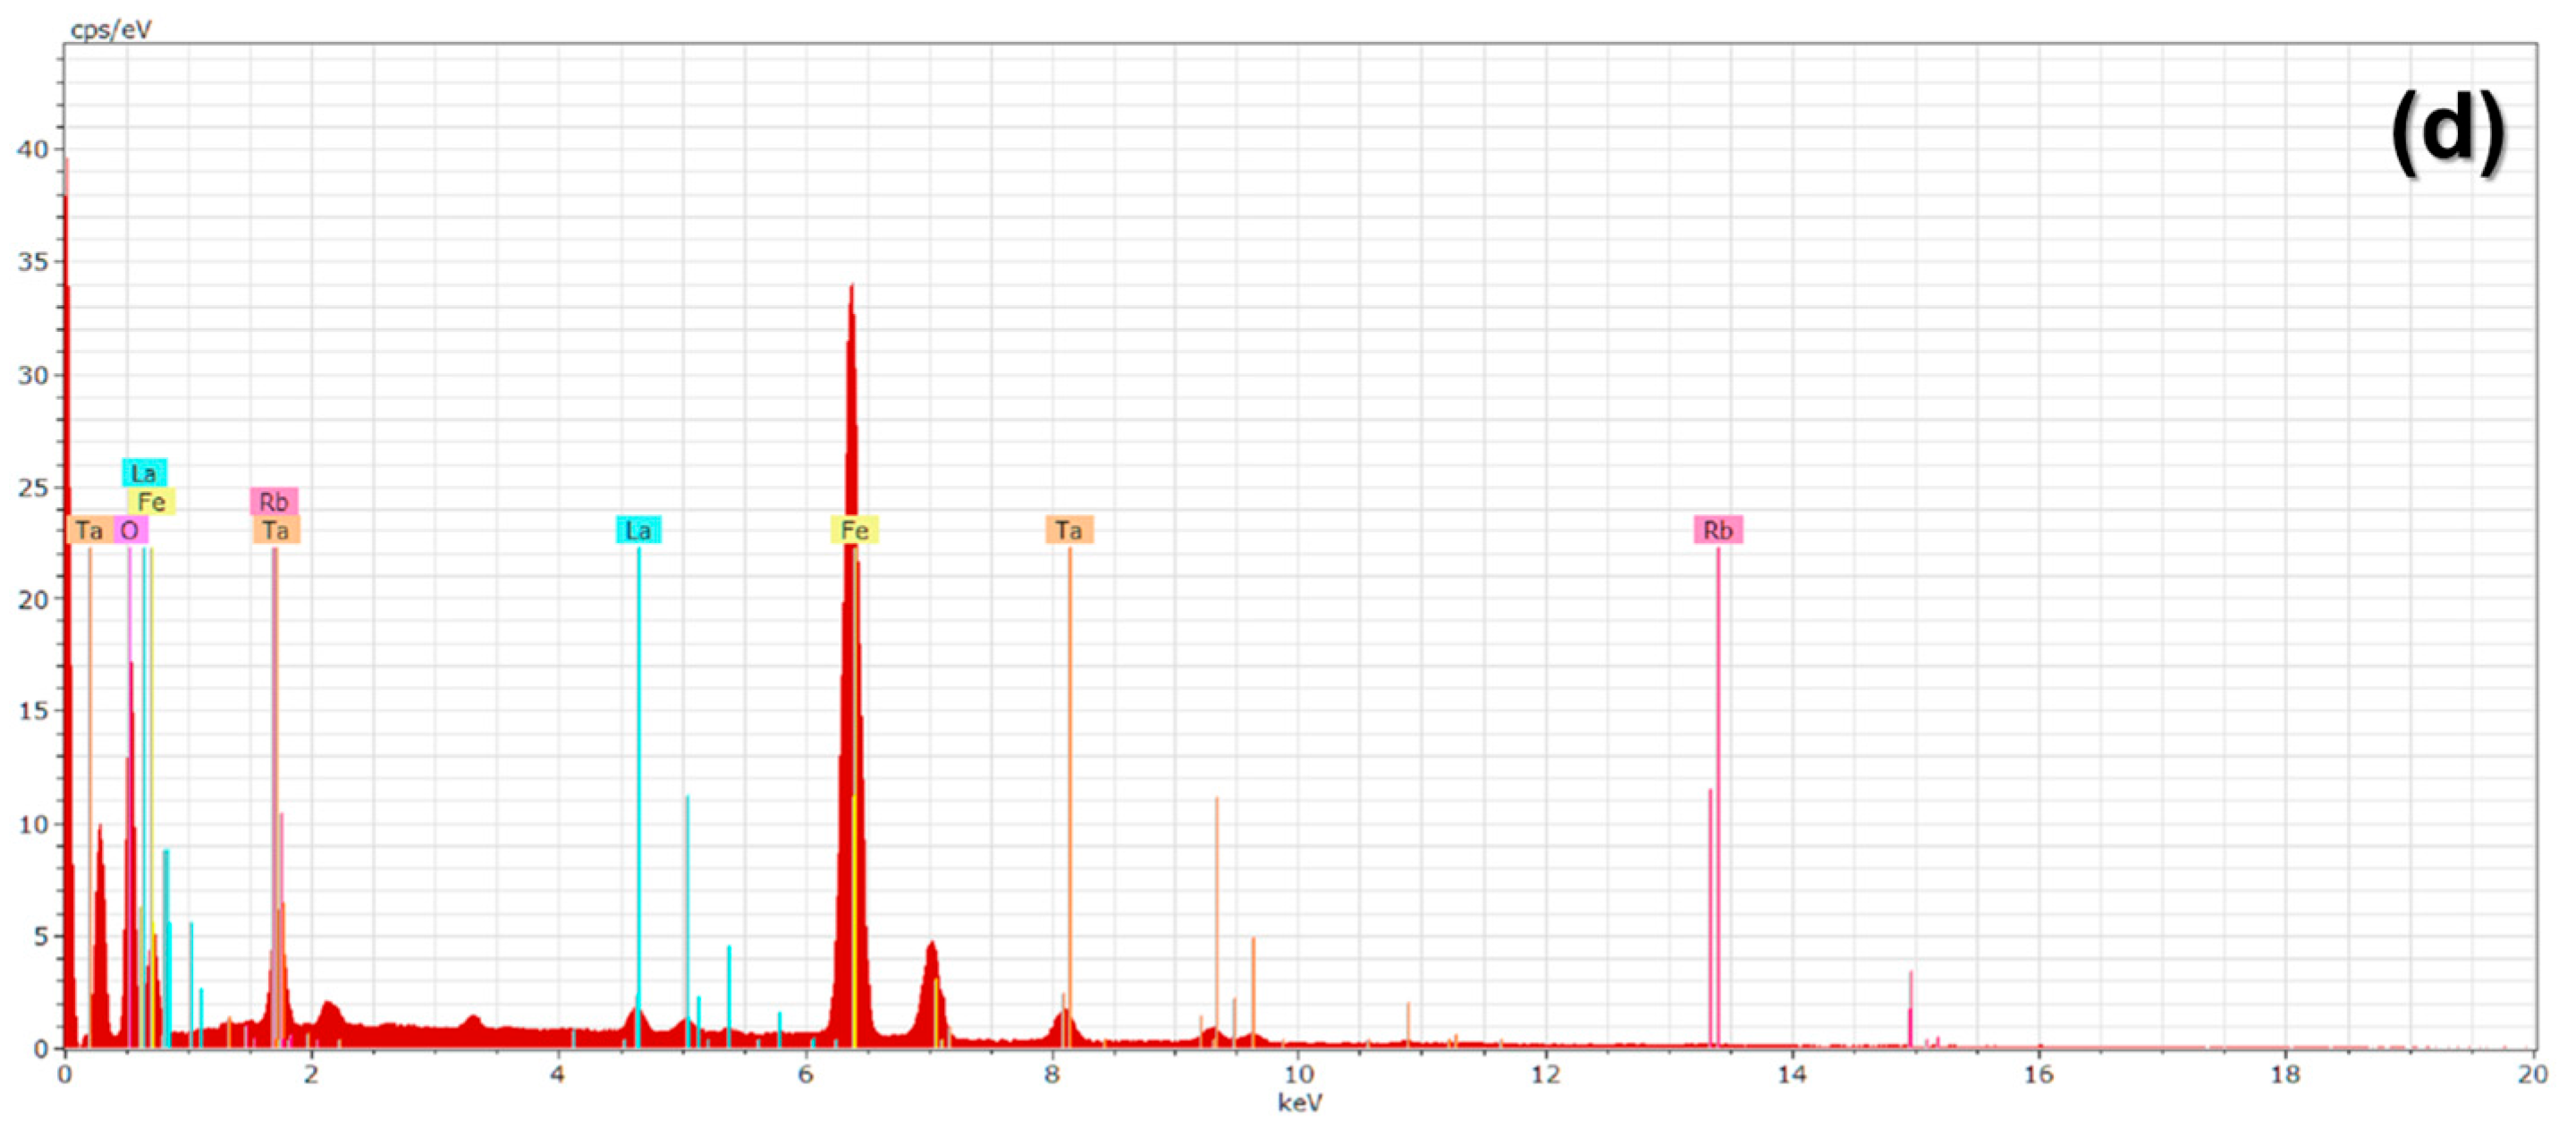The height and width of the screenshot is (1136, 2576).
Task: Click the tallest red Fe peak top
Action: click(x=851, y=290)
